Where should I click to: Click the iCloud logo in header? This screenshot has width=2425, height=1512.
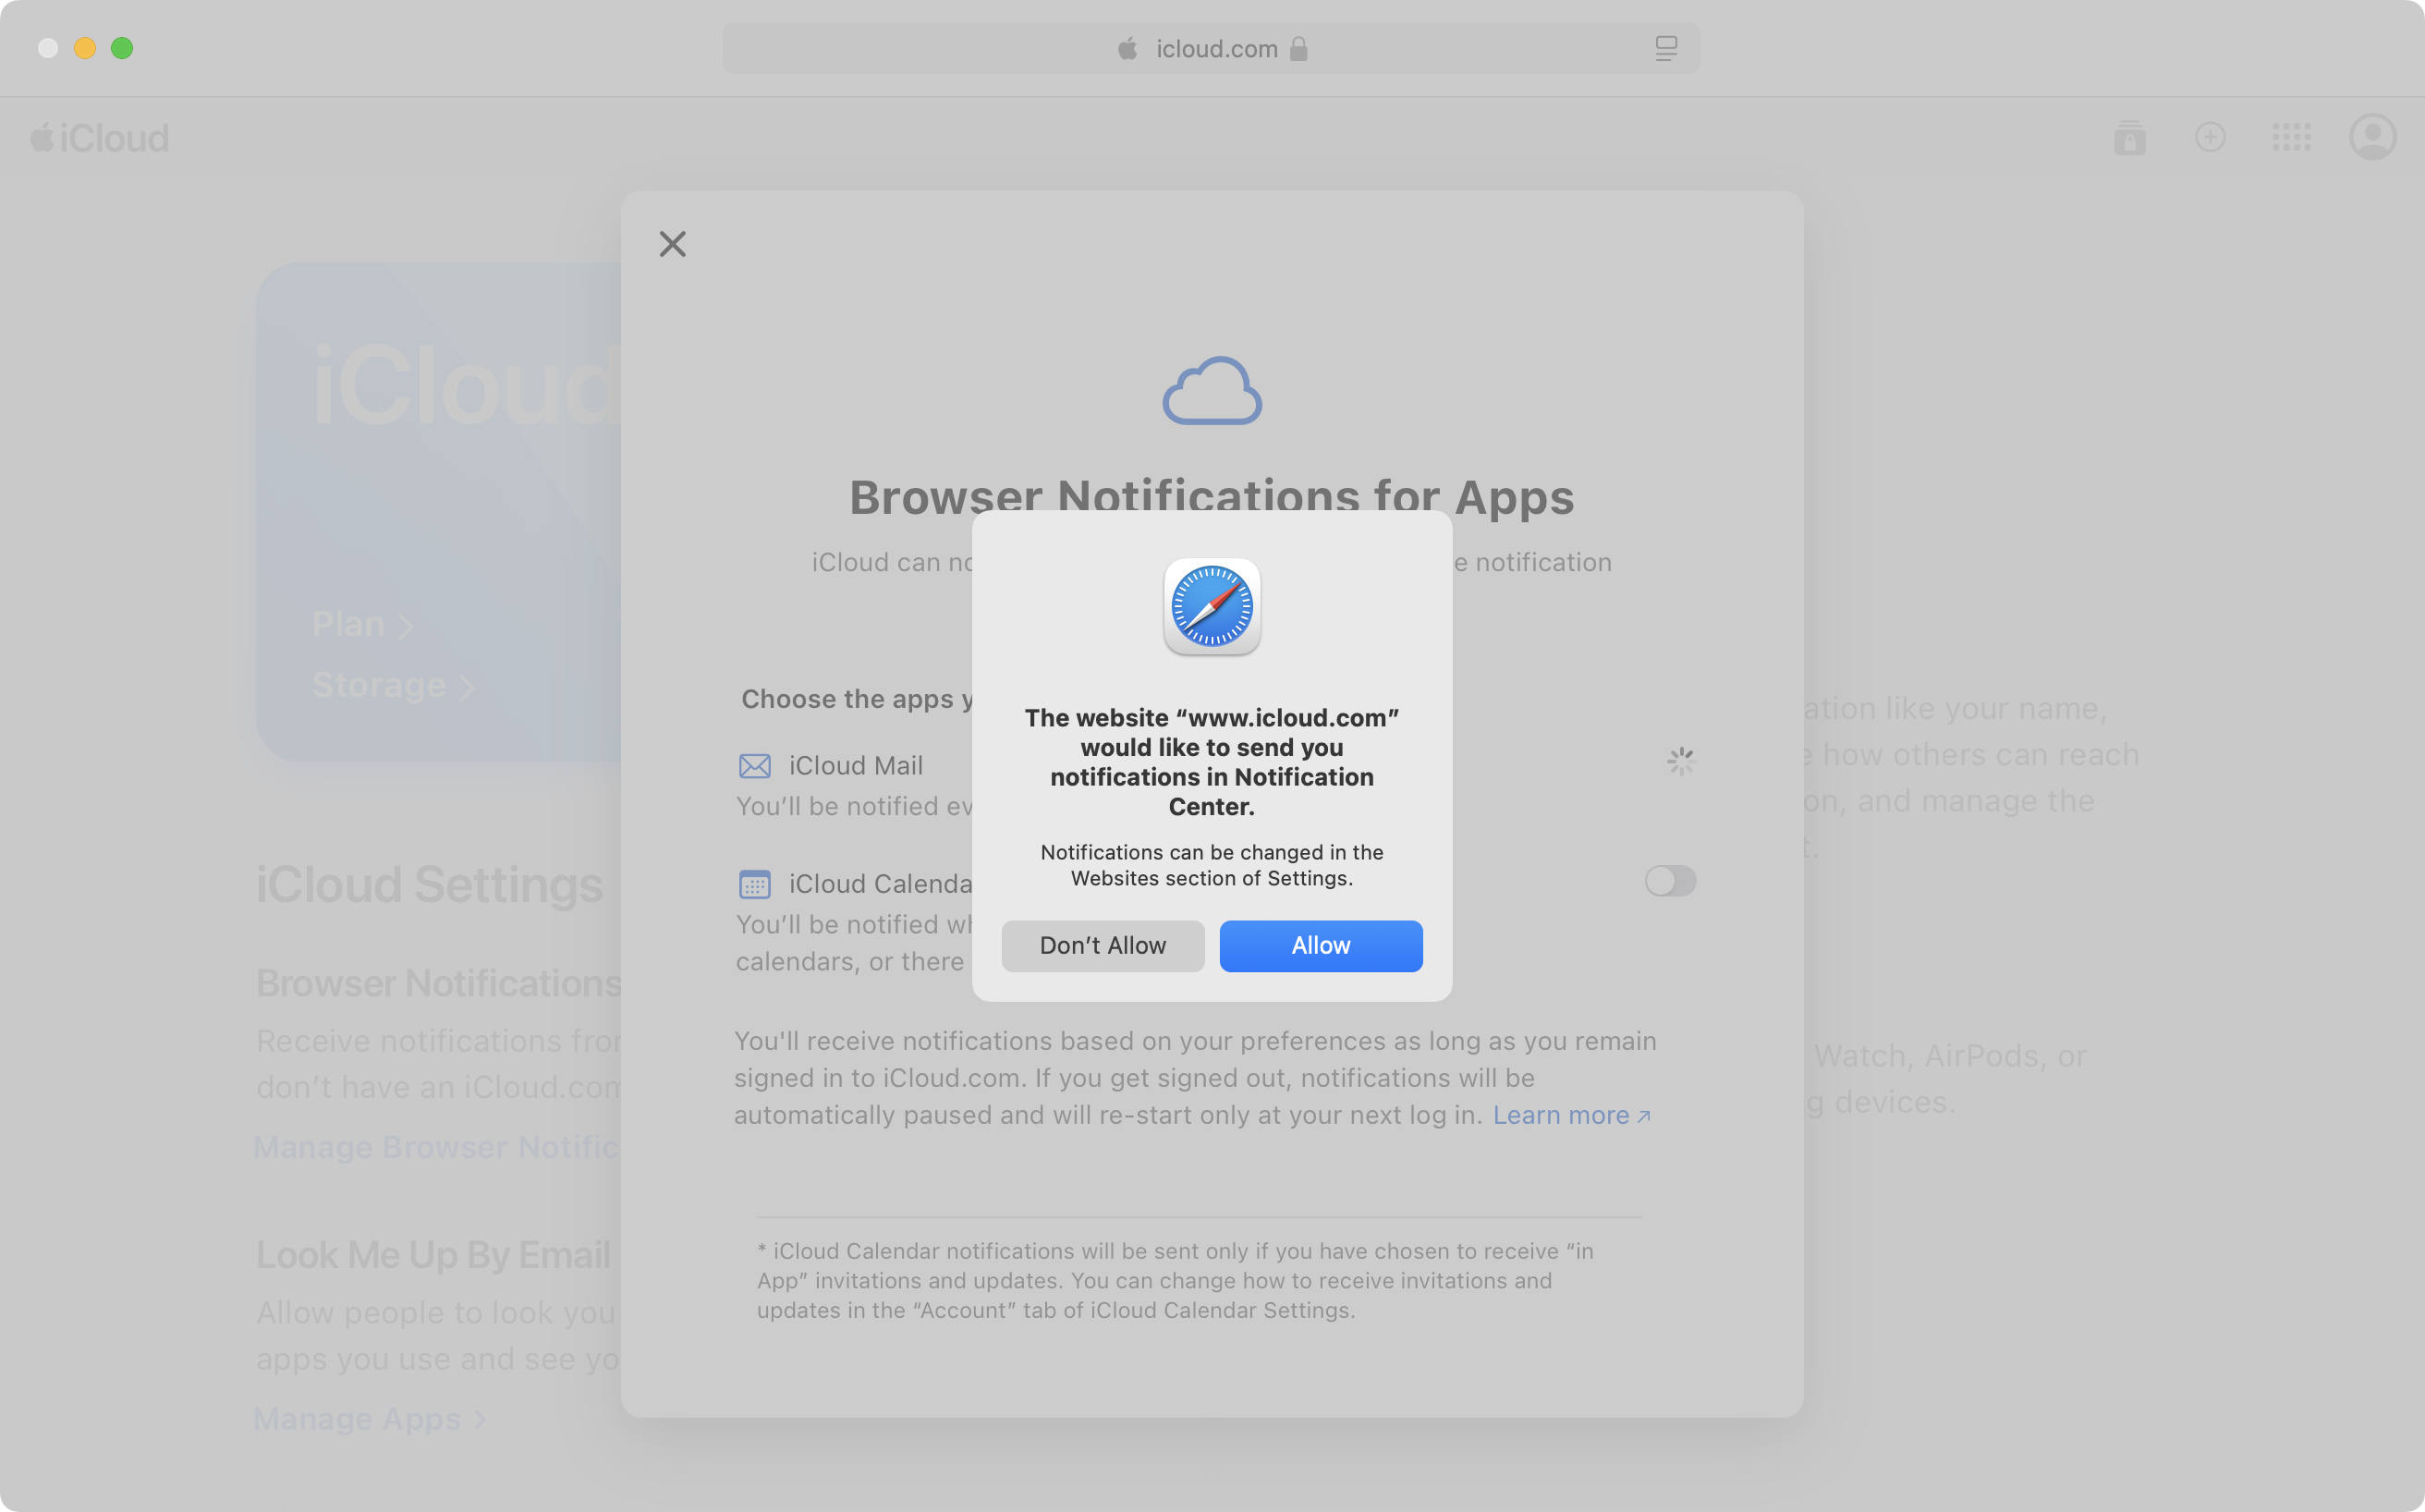(99, 138)
